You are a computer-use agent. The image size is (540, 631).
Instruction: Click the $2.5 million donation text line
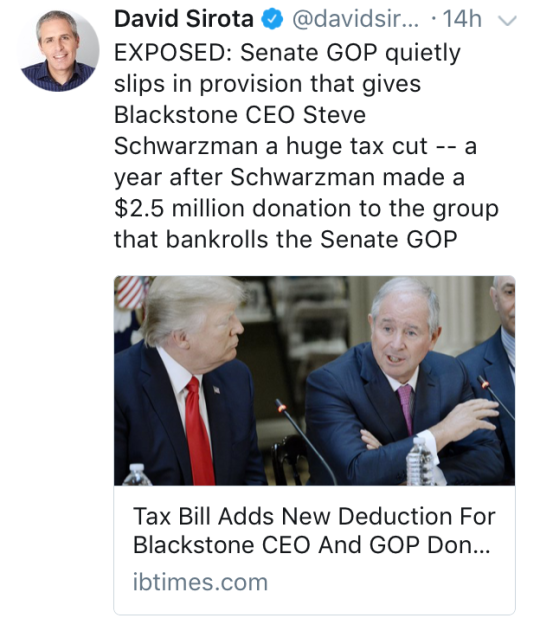click(307, 208)
